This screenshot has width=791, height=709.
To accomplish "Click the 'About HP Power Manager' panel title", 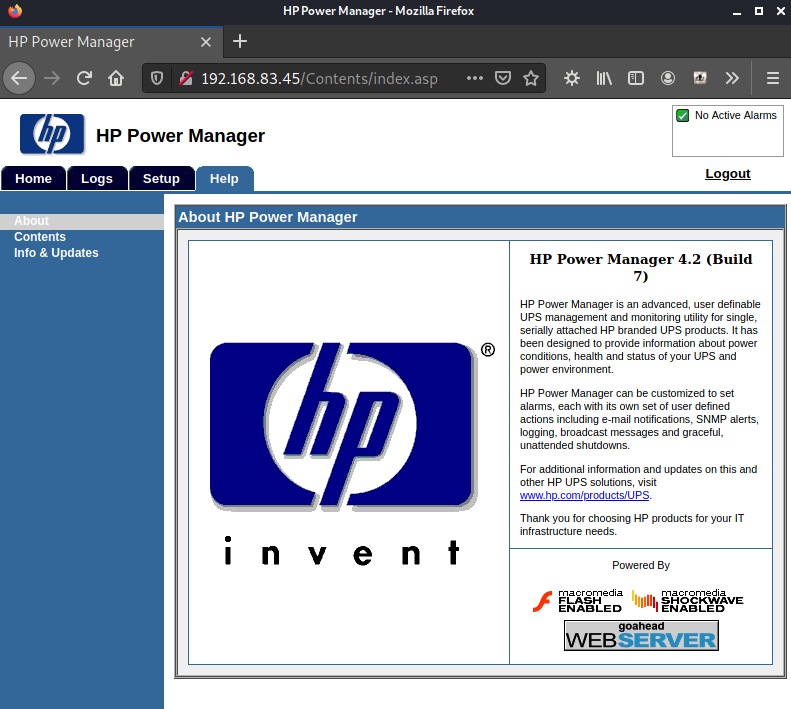I will coord(268,217).
